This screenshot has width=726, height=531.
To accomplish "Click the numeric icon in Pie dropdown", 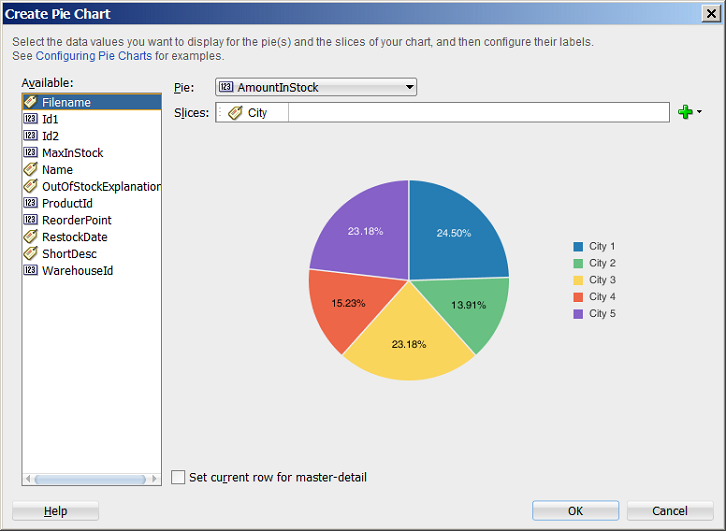I will coord(226,87).
